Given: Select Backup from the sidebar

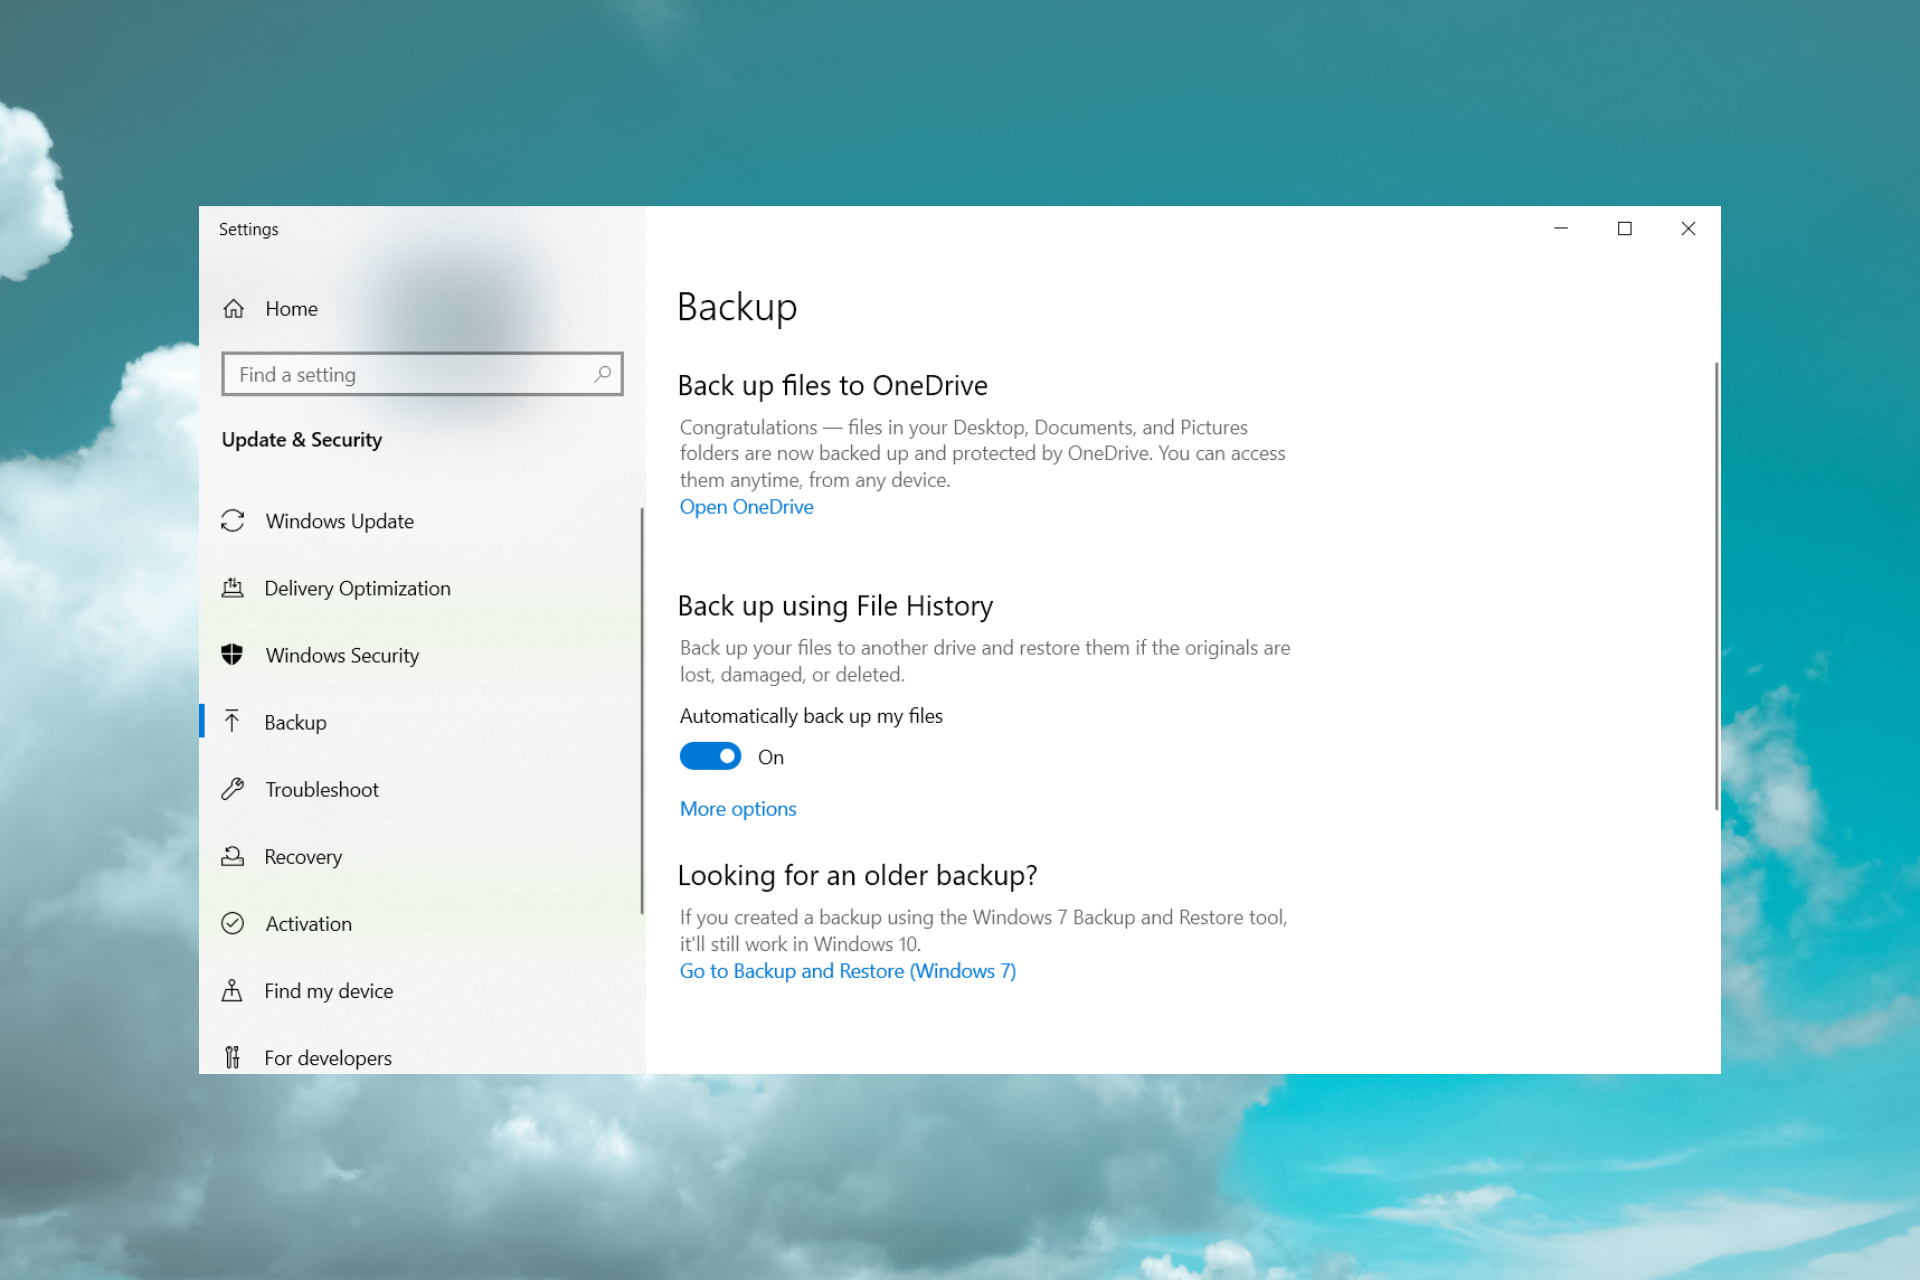Looking at the screenshot, I should [x=296, y=721].
